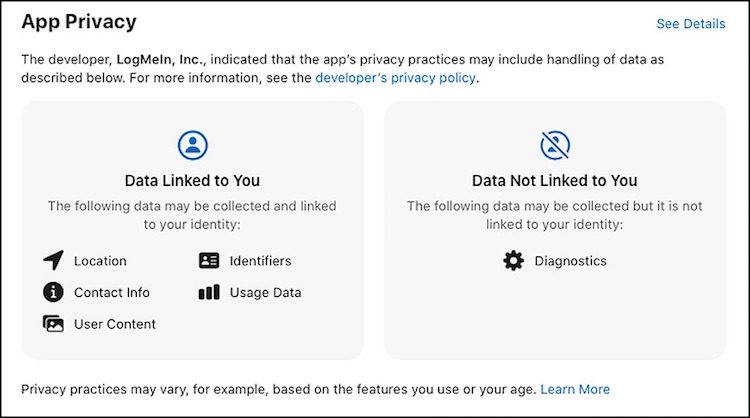This screenshot has width=750, height=418.
Task: Click the Contact Info icon
Action: click(x=53, y=292)
